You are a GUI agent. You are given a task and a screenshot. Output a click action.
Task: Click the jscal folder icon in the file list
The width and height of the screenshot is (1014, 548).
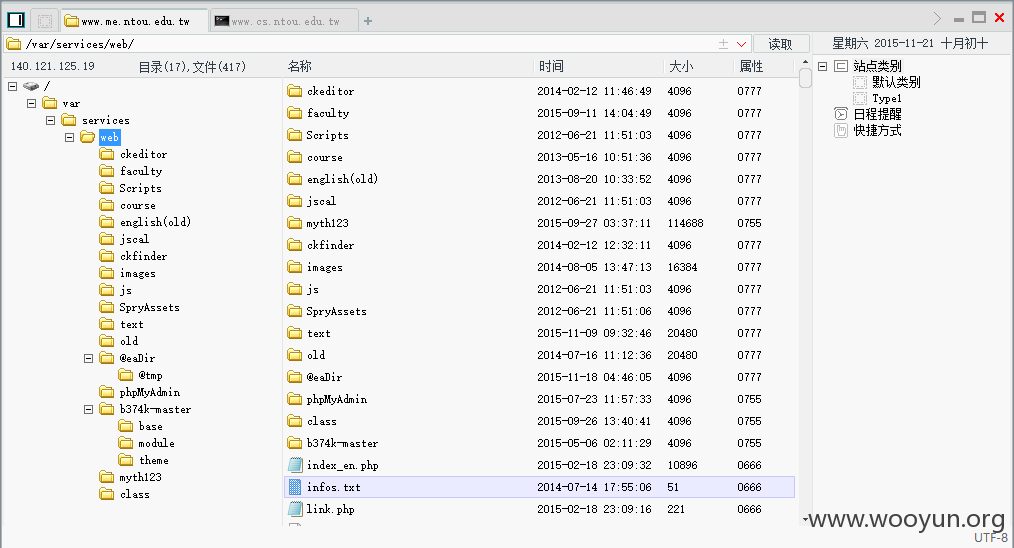[x=295, y=201]
